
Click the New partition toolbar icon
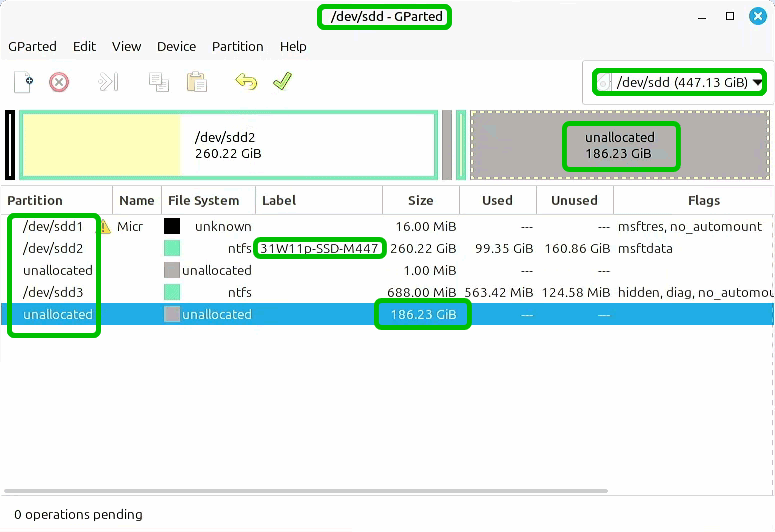(x=23, y=82)
